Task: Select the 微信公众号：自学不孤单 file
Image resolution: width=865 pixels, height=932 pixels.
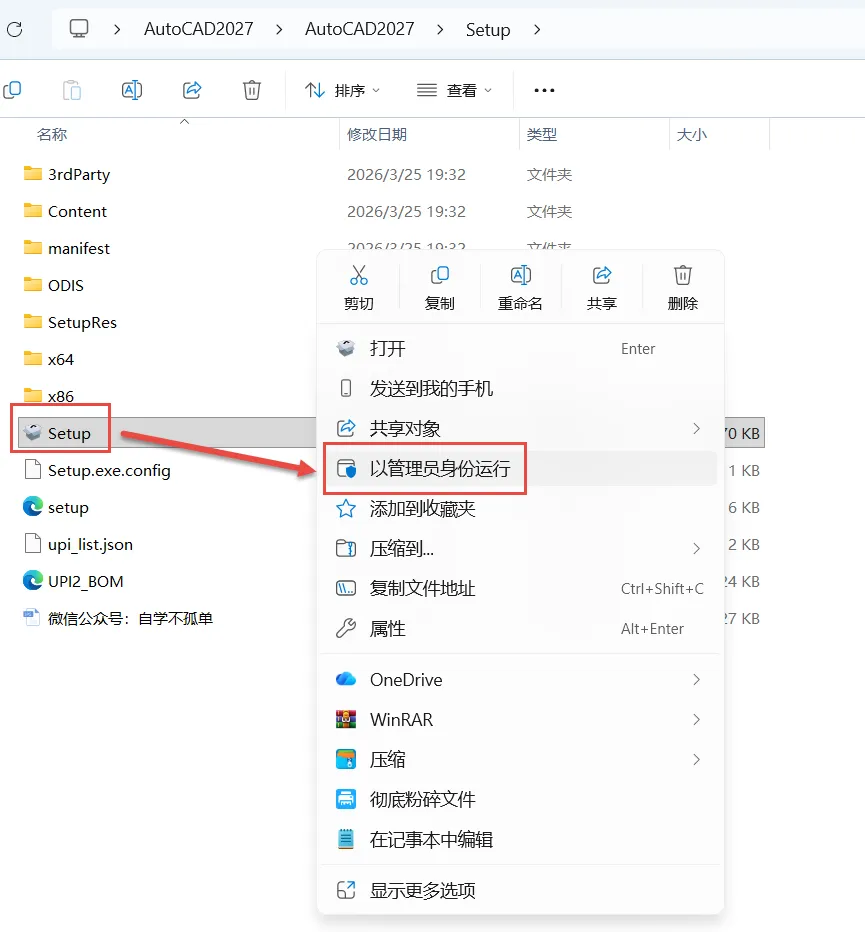Action: coord(118,618)
